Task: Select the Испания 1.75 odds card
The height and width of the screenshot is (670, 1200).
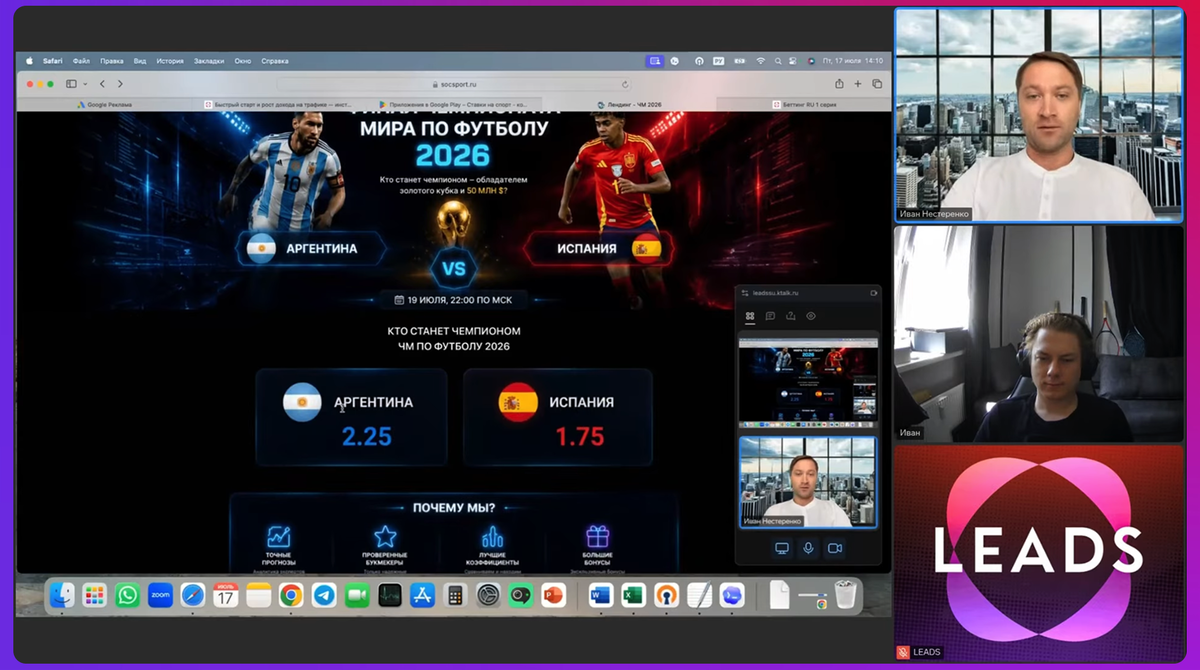Action: pyautogui.click(x=558, y=417)
